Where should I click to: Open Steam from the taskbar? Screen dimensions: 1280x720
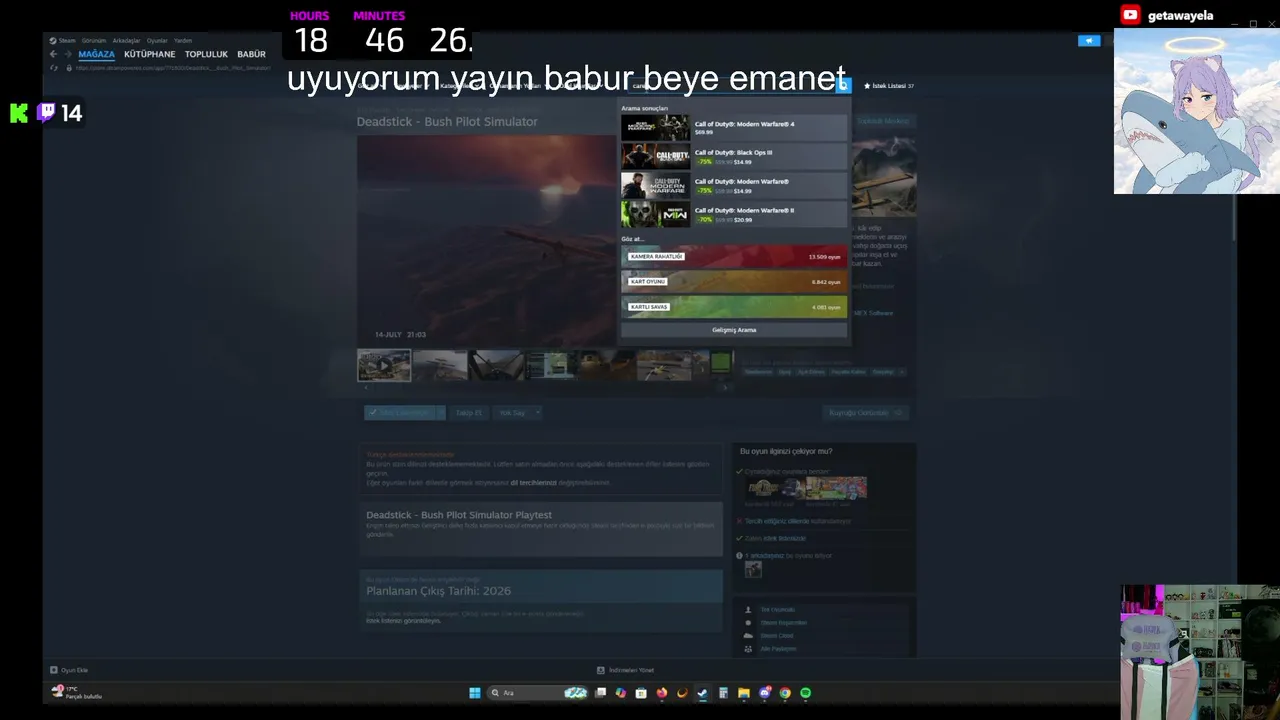pos(702,692)
